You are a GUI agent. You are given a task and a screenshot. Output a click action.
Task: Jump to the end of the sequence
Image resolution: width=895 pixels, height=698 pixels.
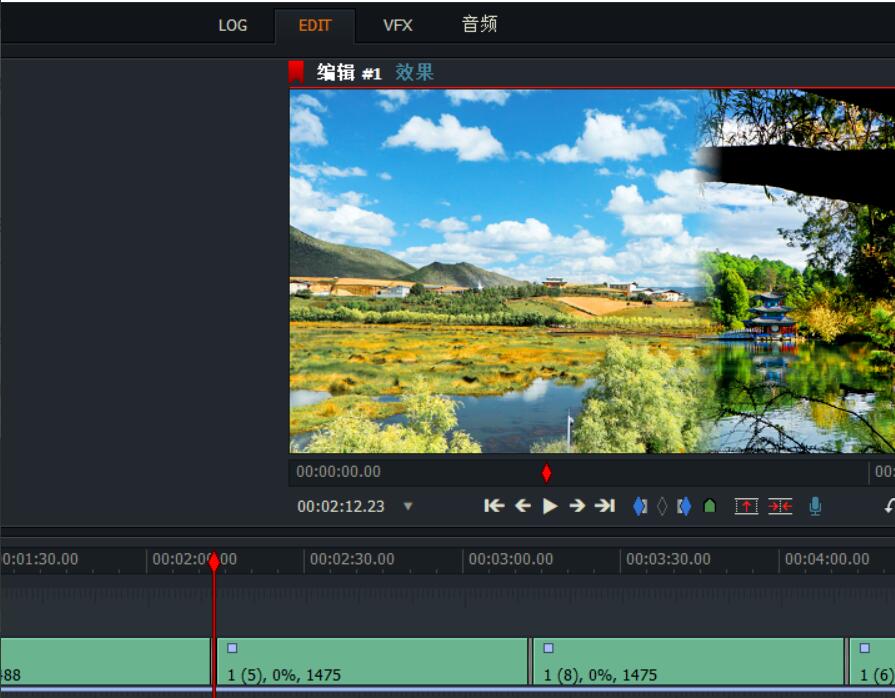pos(604,506)
